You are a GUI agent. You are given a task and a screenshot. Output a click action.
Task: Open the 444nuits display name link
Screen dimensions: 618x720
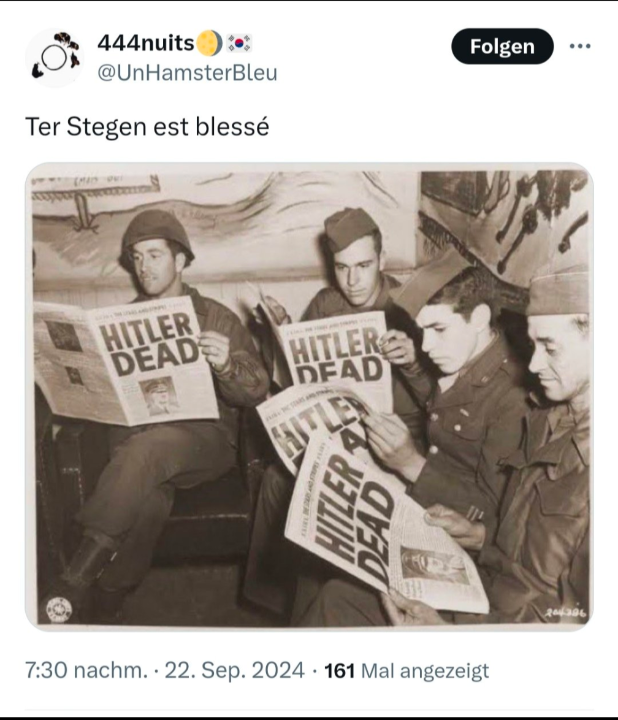coord(146,43)
